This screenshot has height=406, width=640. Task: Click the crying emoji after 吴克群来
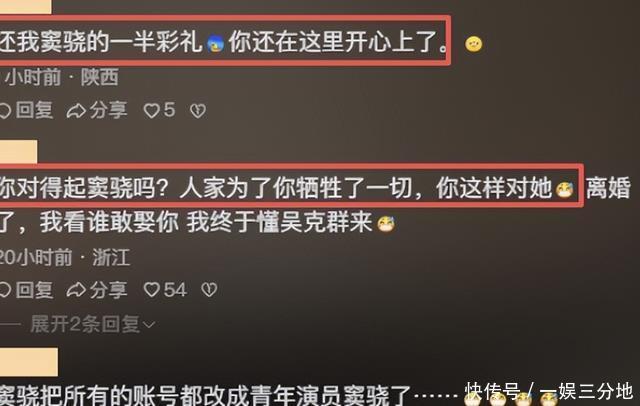pos(386,224)
